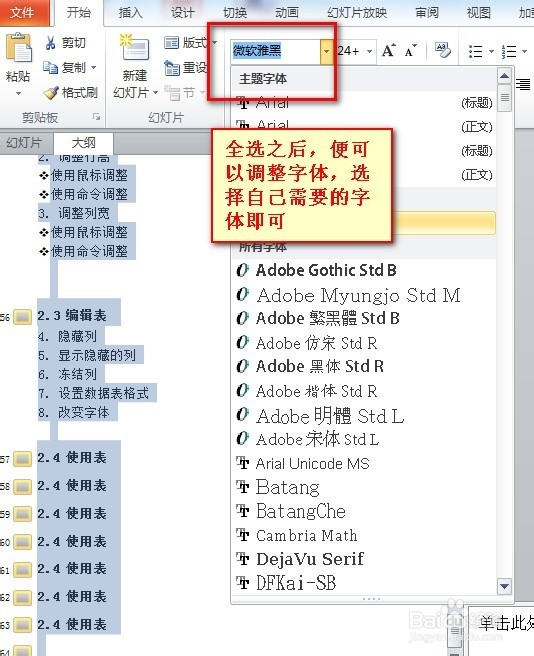The height and width of the screenshot is (656, 534).
Task: Switch to the Review (审阅) tab
Action: (427, 13)
